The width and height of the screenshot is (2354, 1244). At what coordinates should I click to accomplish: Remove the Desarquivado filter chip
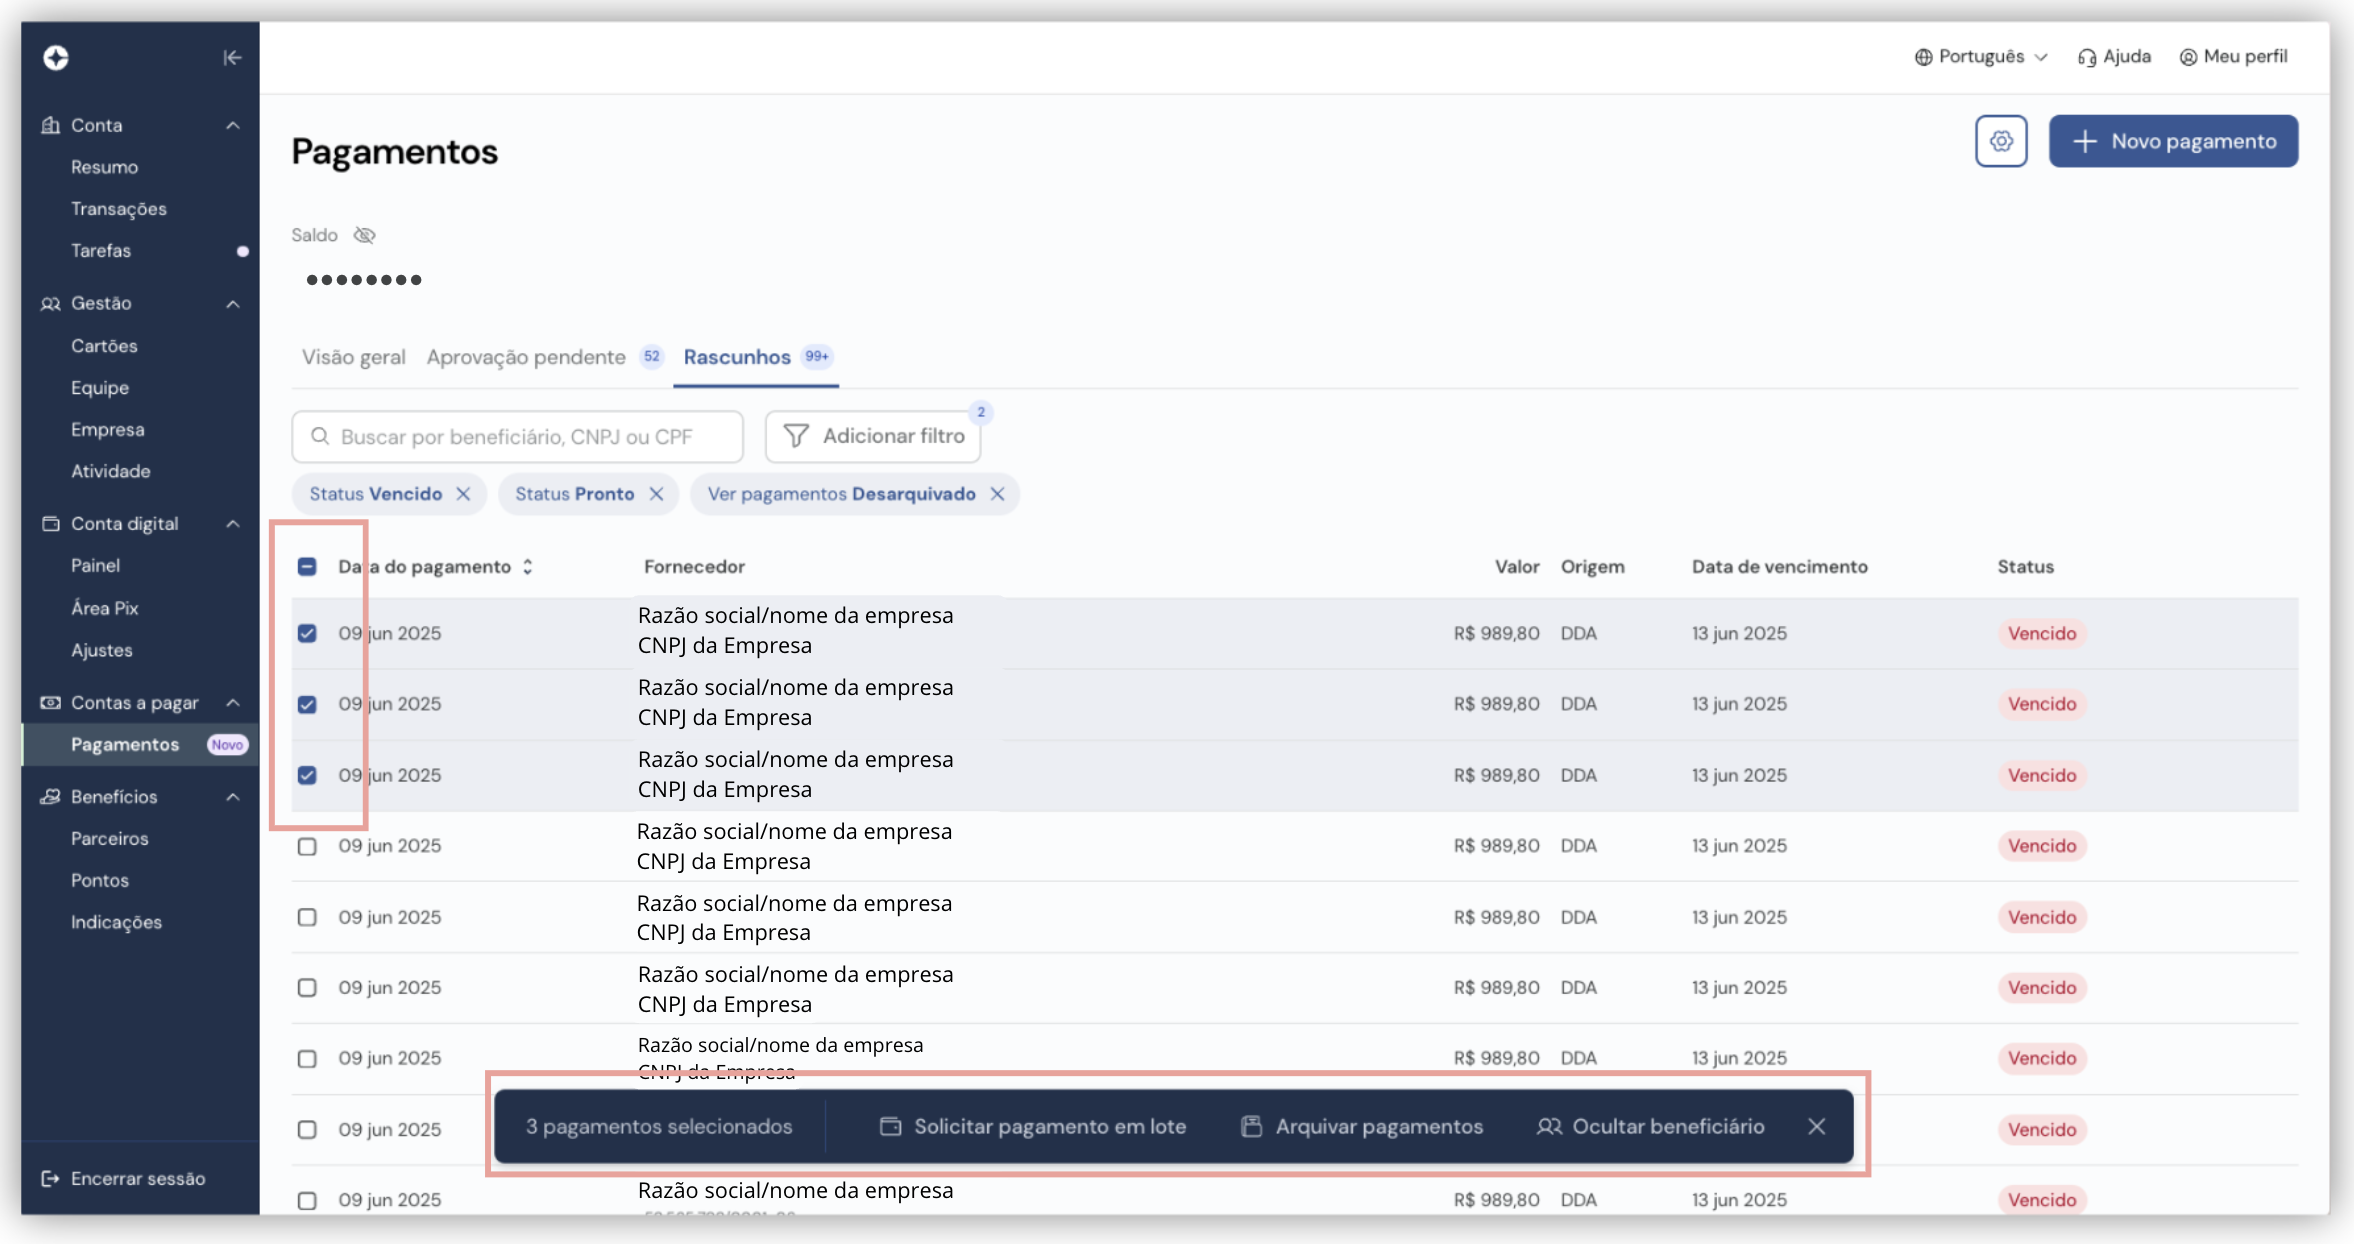coord(997,494)
